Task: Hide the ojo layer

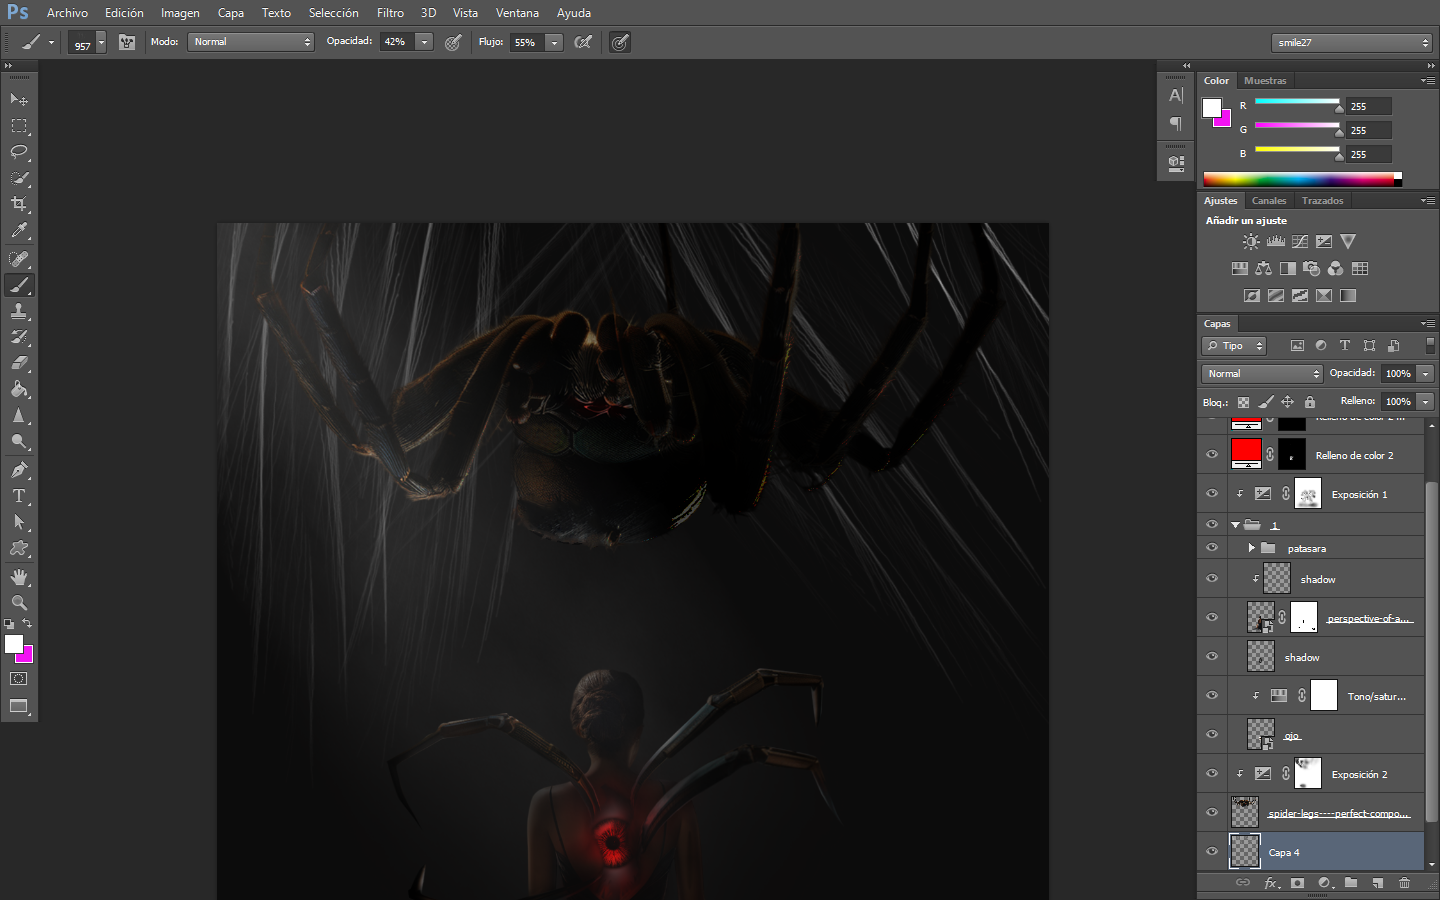Action: tap(1212, 734)
